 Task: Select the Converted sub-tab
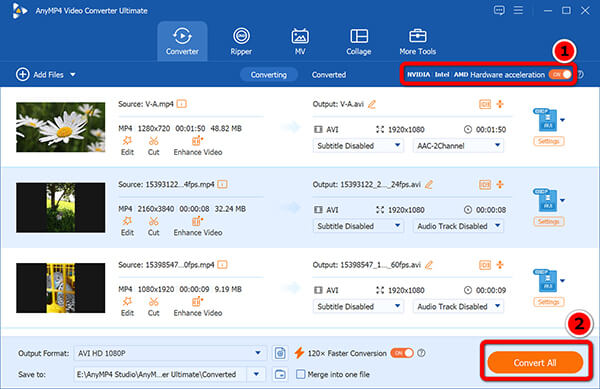329,75
